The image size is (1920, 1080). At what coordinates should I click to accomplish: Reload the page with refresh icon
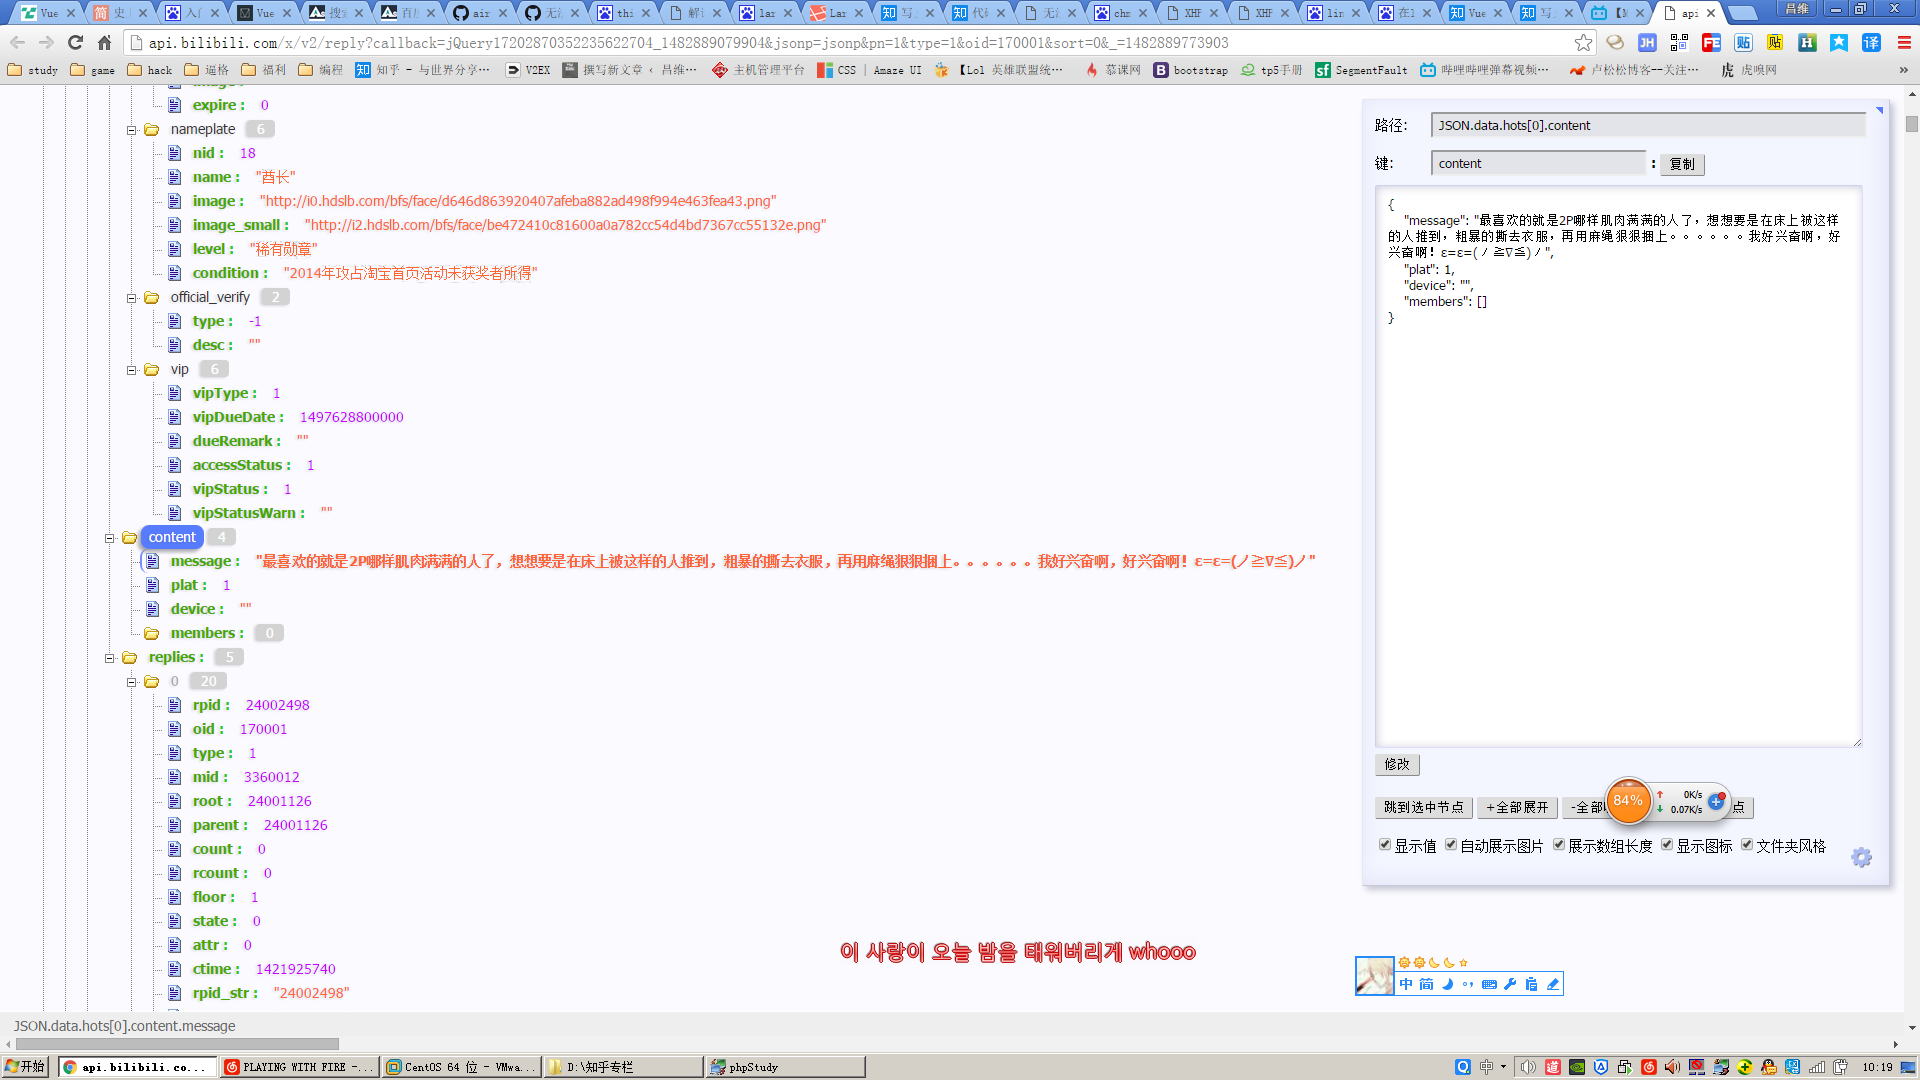[76, 43]
